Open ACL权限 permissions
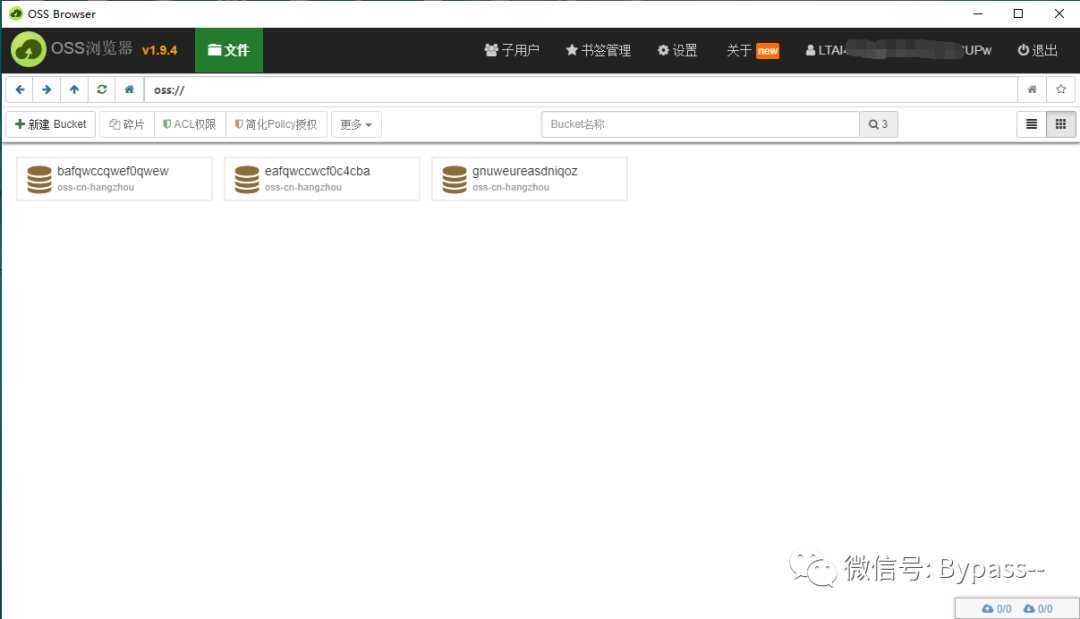1080x619 pixels. [189, 124]
